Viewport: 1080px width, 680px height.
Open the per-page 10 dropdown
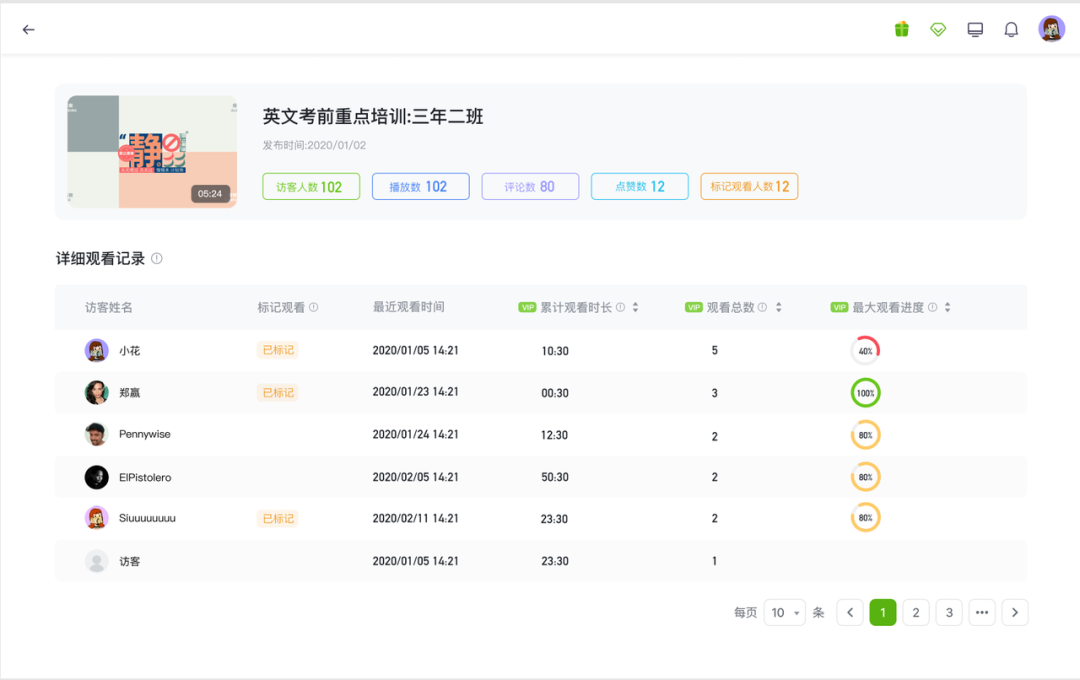(x=784, y=613)
